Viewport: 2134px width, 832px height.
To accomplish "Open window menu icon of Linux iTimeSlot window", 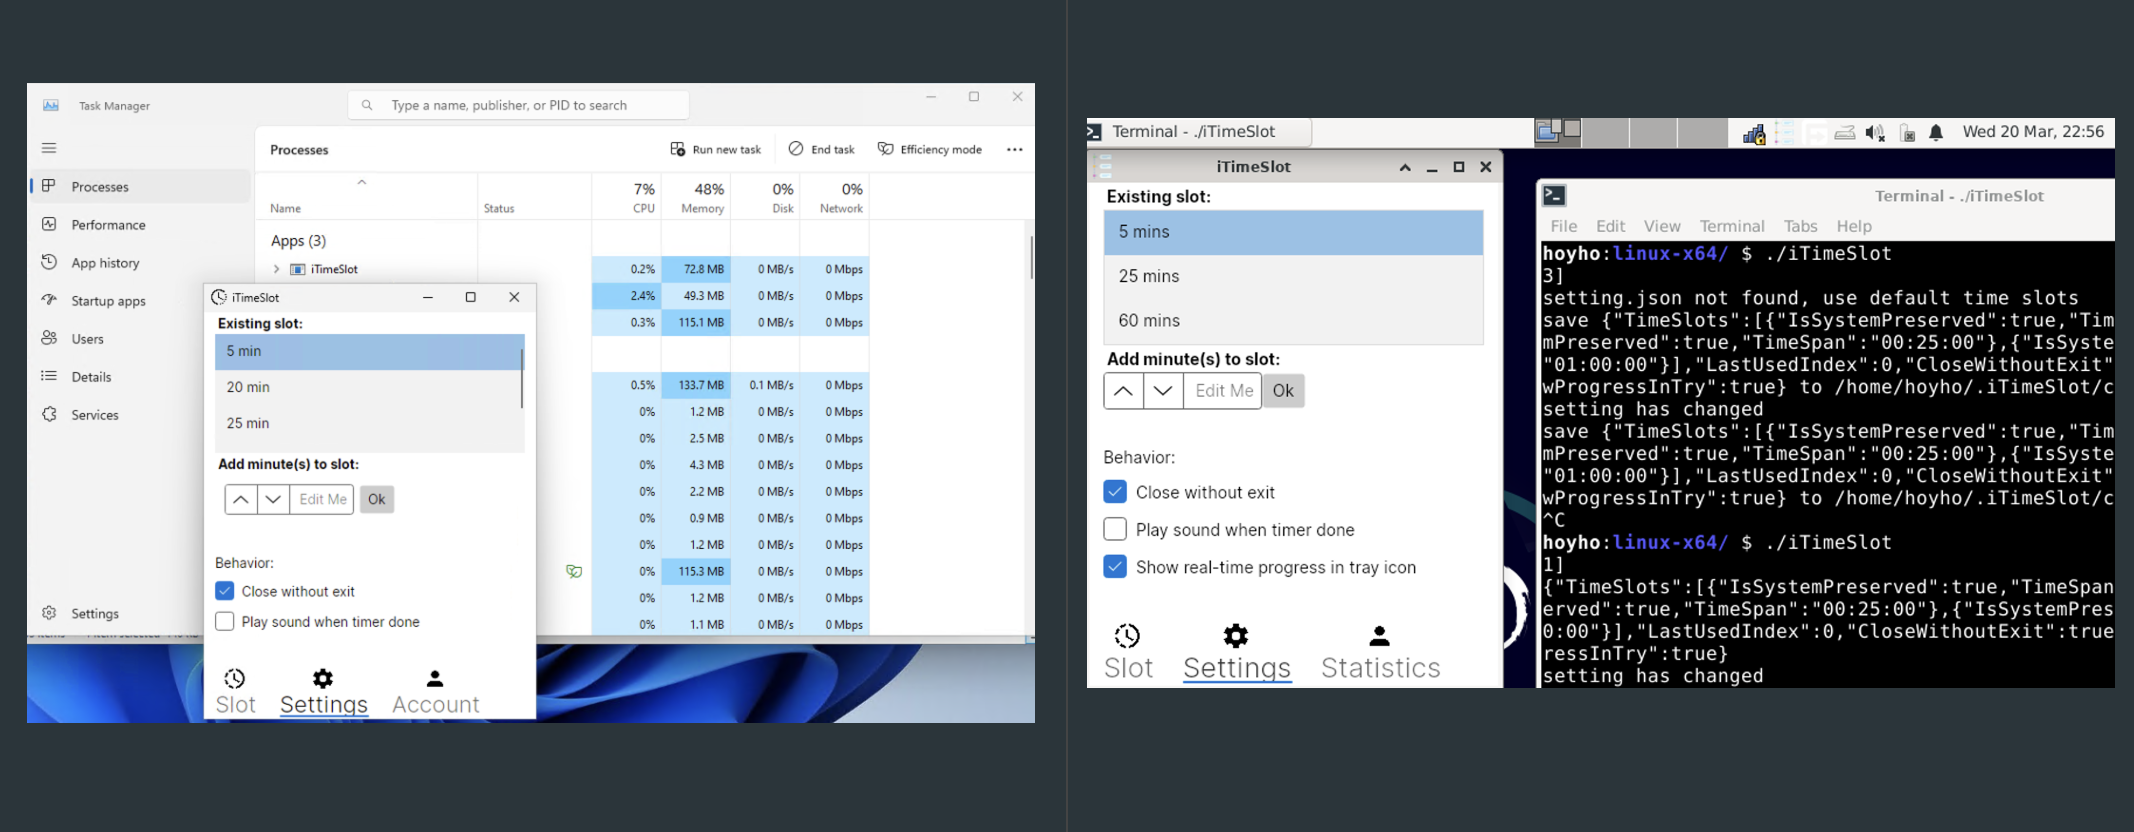I will coord(1104,167).
